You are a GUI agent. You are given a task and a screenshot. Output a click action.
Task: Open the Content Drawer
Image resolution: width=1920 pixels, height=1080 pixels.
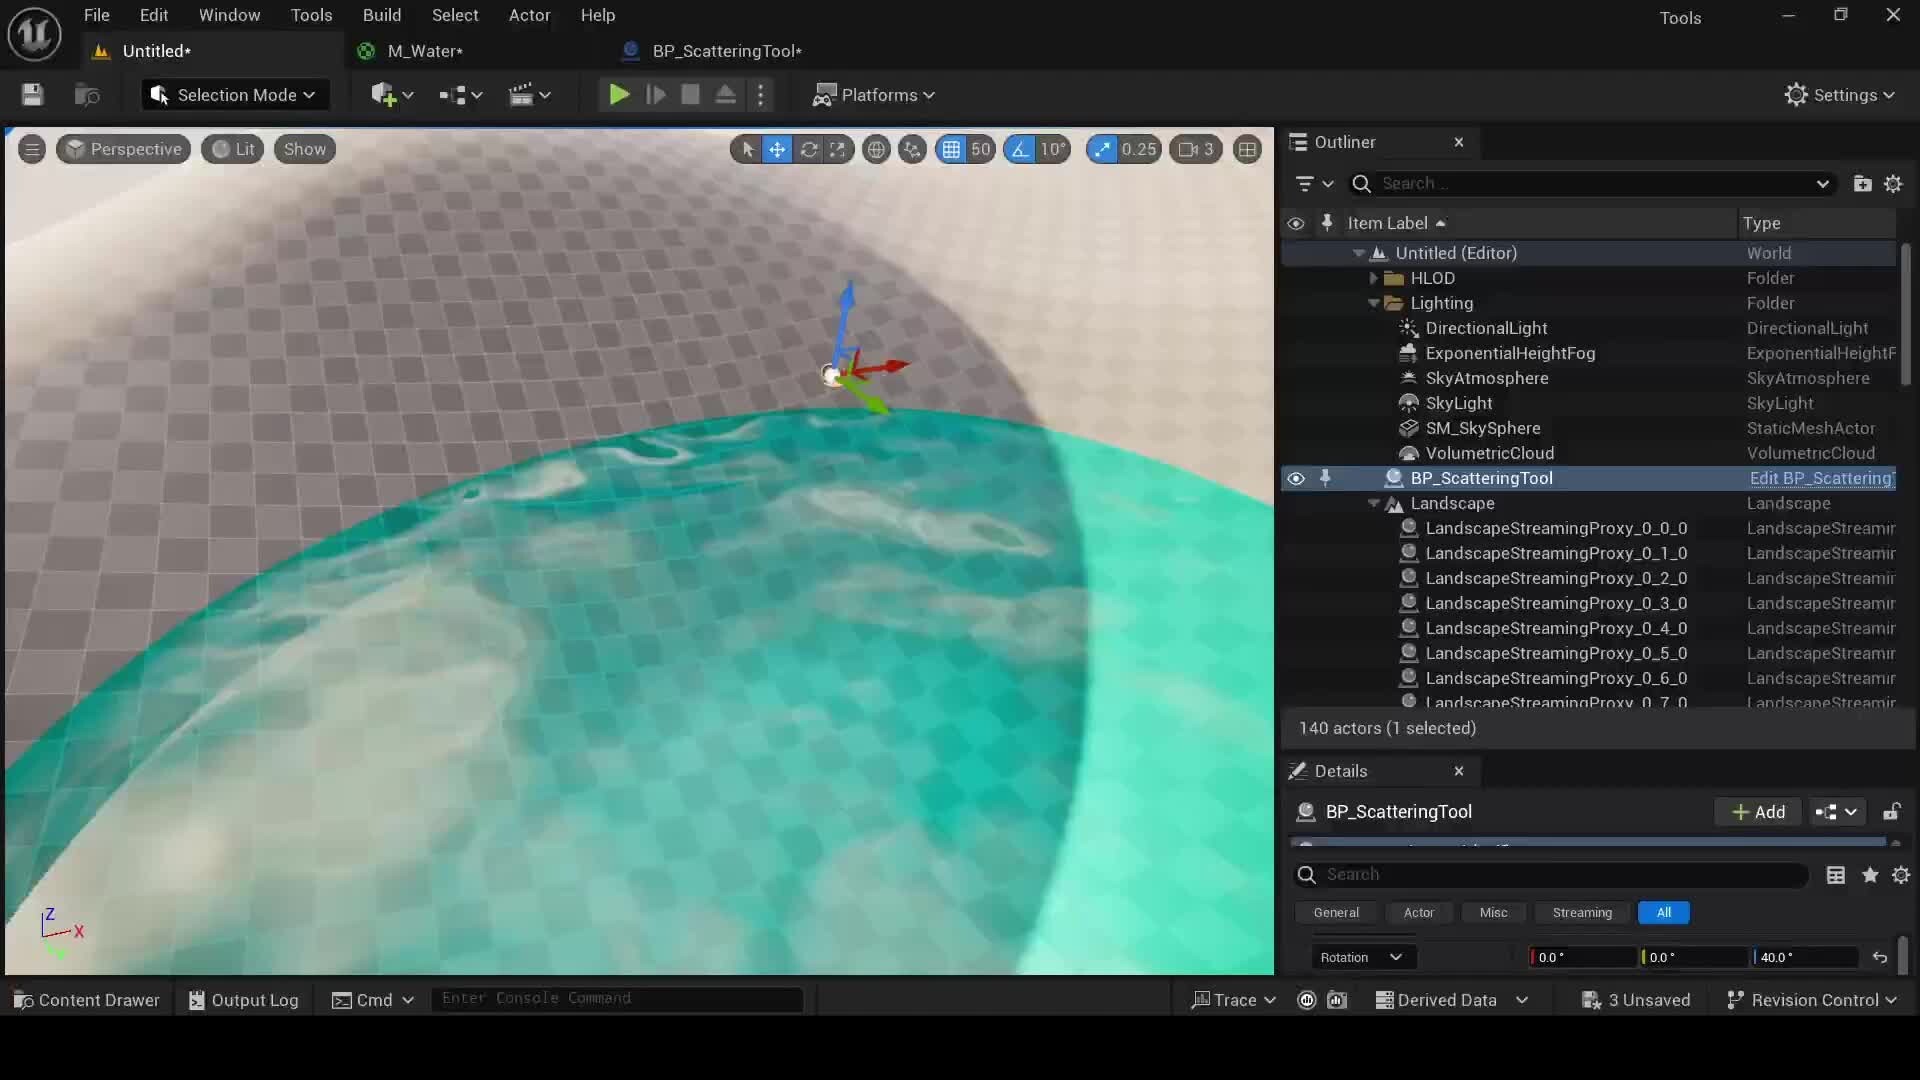point(86,1000)
